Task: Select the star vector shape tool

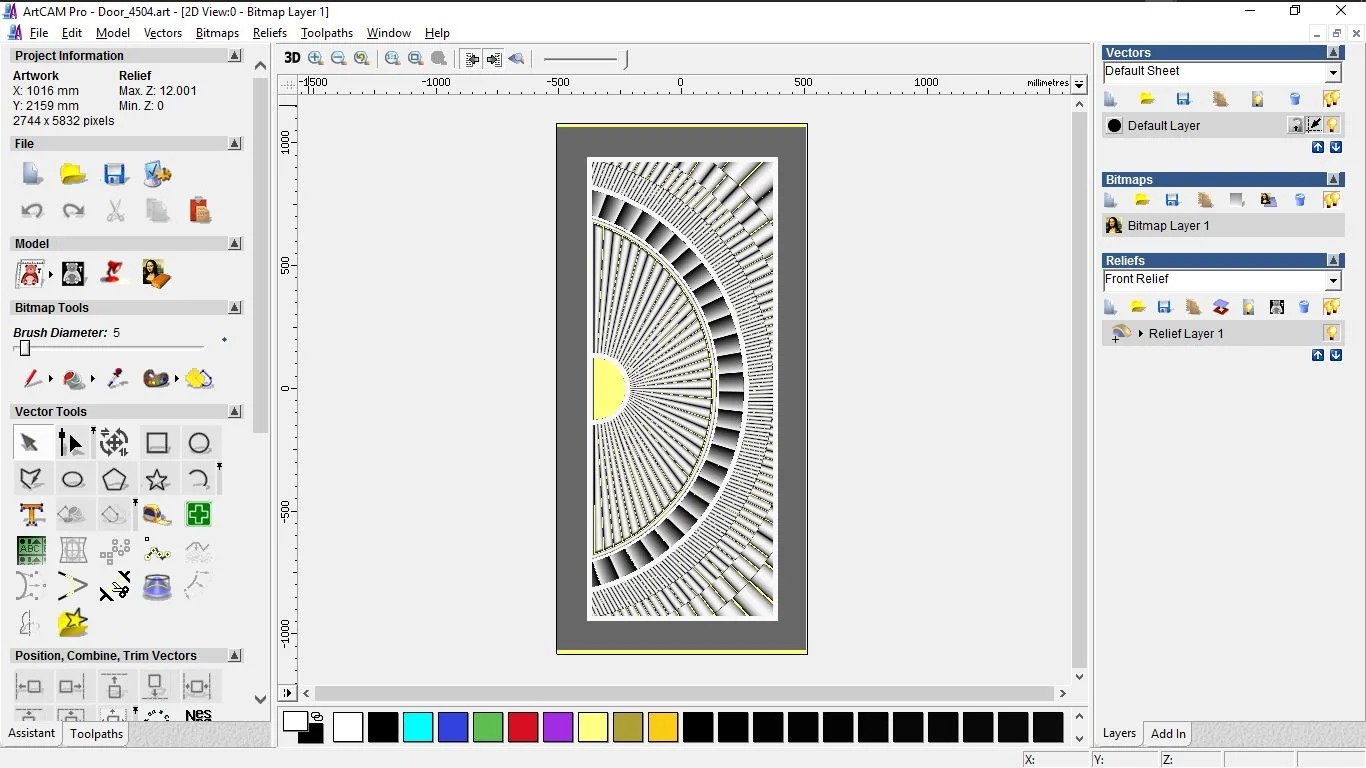Action: tap(157, 480)
